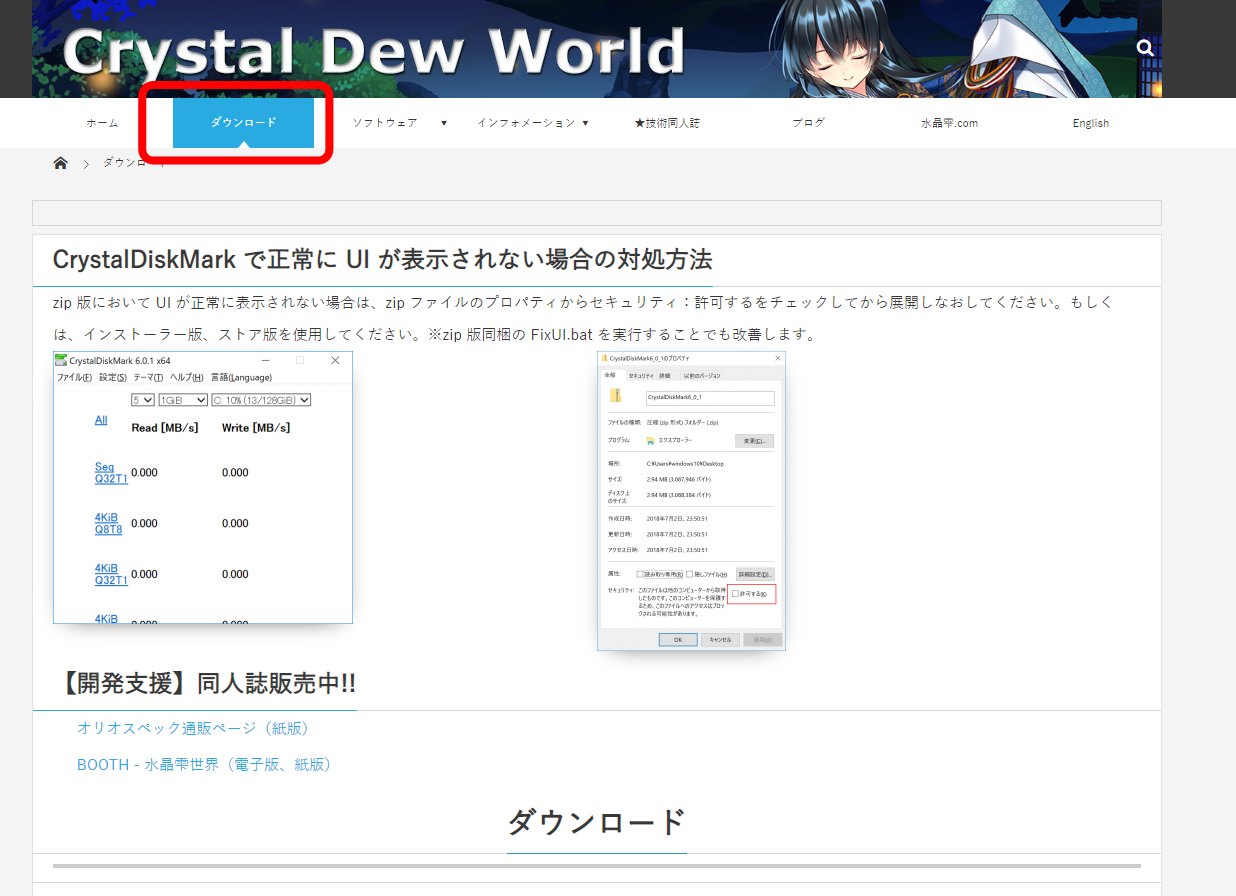Click the Explorer program icon in properties dialog
This screenshot has width=1236, height=896.
tap(651, 440)
